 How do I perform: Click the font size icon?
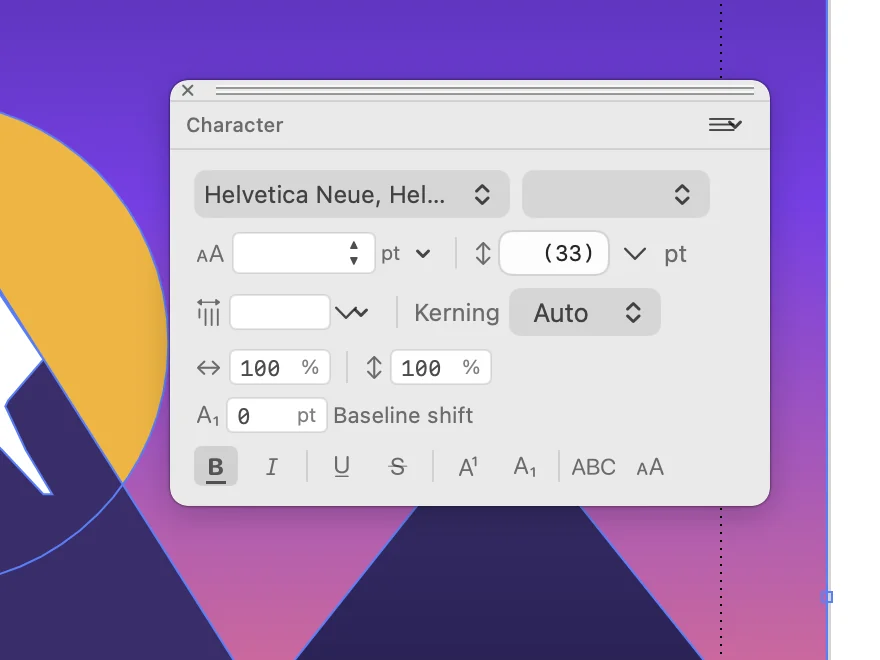(x=210, y=254)
